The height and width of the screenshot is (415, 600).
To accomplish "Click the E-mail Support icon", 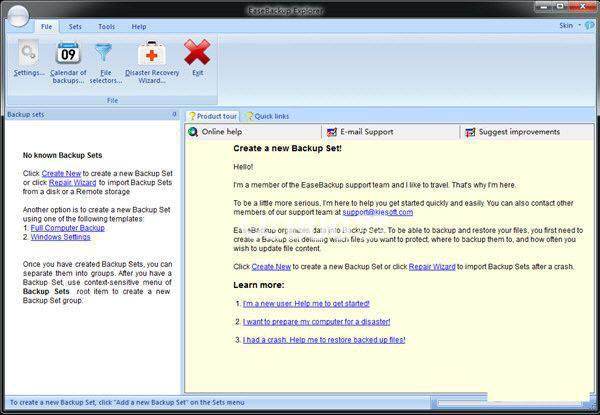I will click(332, 132).
